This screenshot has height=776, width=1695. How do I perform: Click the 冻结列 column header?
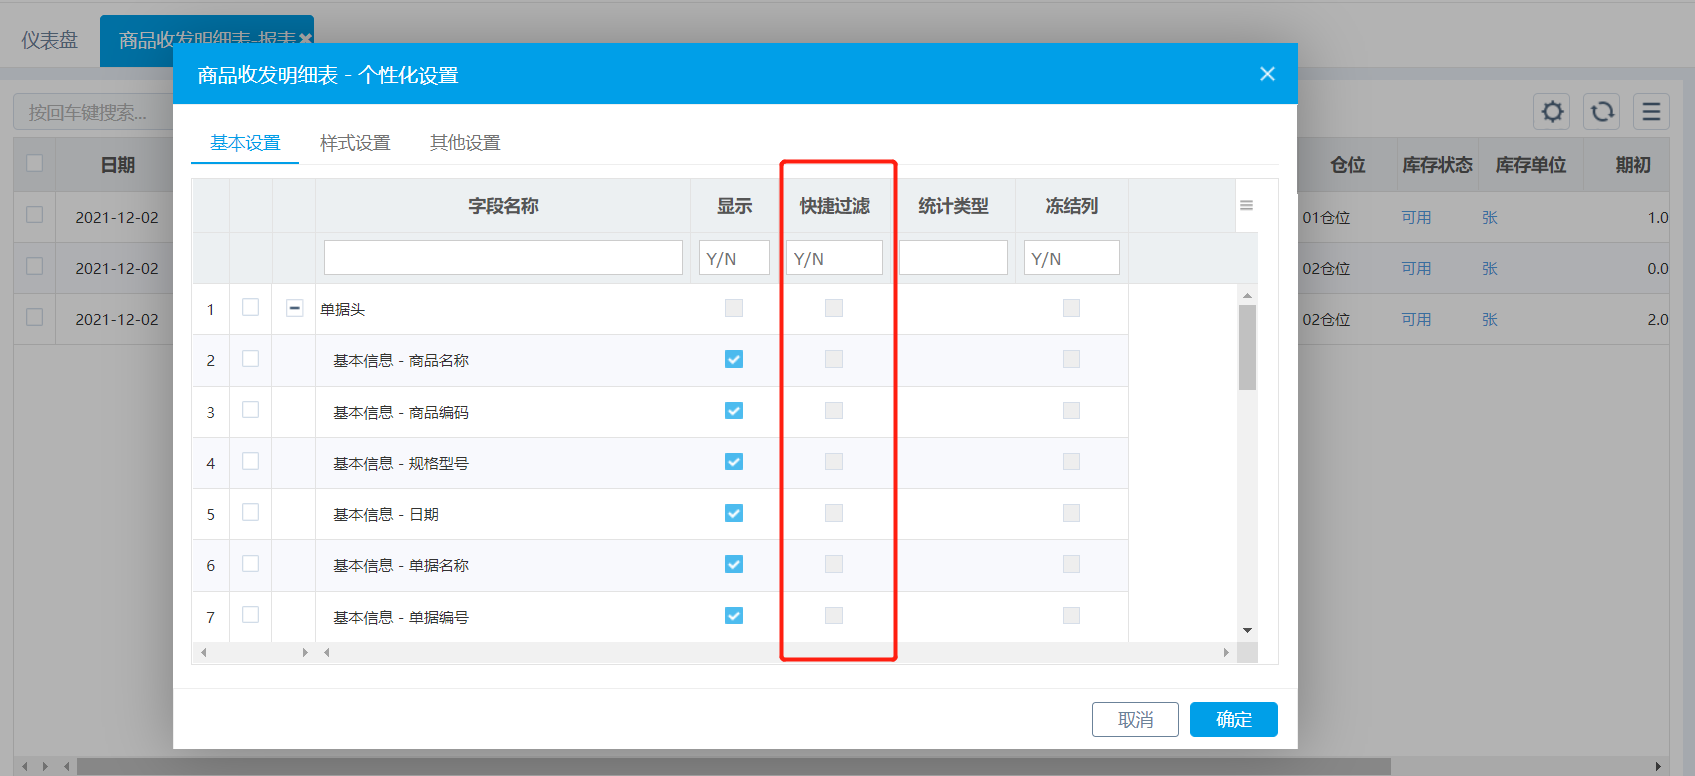click(x=1071, y=206)
